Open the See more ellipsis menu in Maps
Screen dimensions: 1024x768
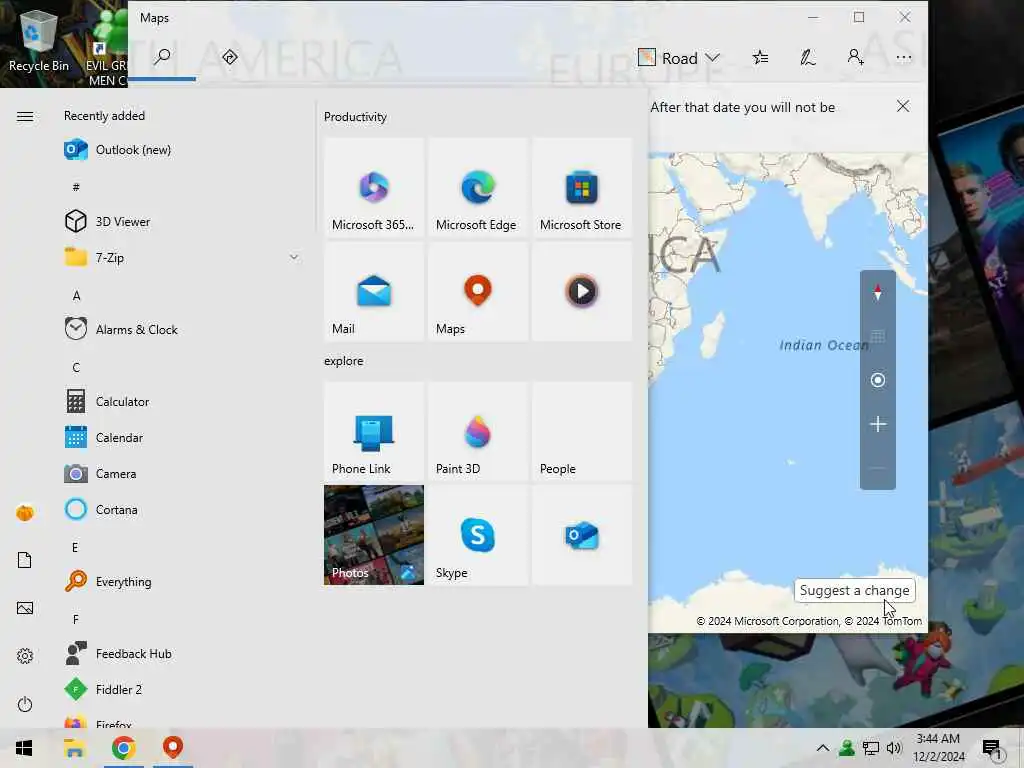[903, 58]
